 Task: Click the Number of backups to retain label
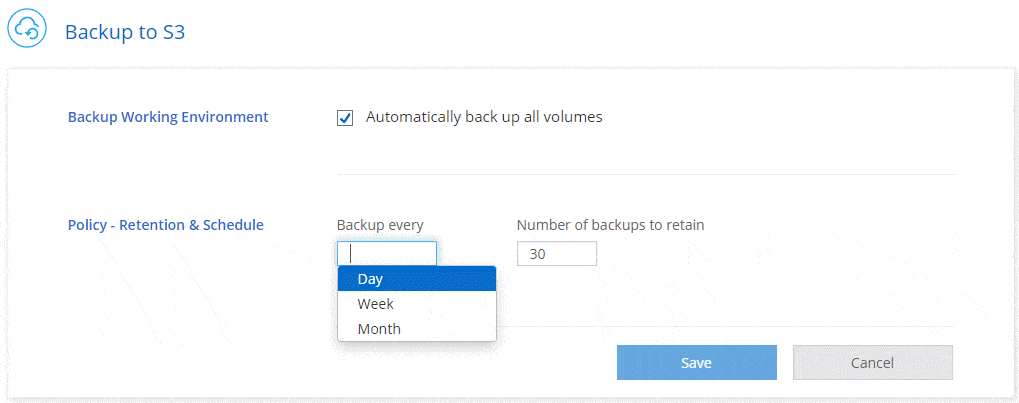[611, 225]
